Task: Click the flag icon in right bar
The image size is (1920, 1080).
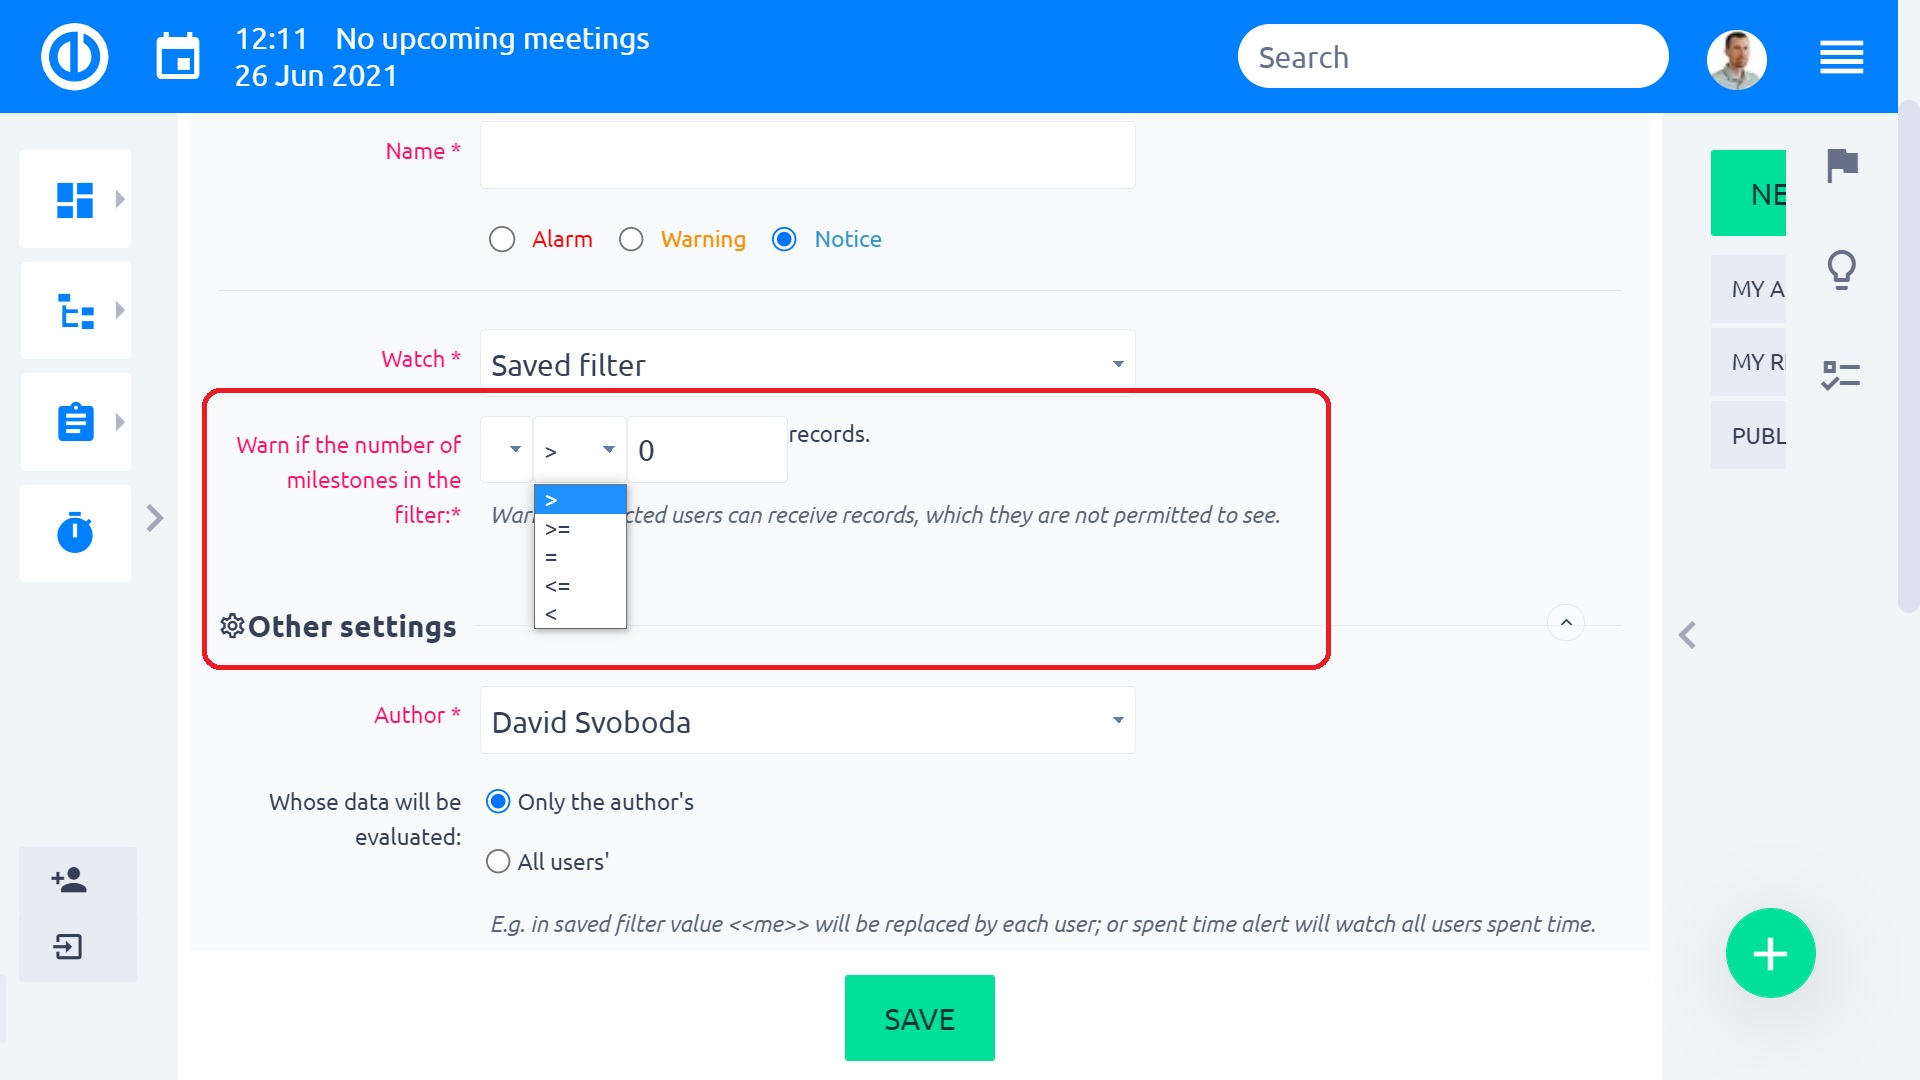Action: pos(1842,165)
